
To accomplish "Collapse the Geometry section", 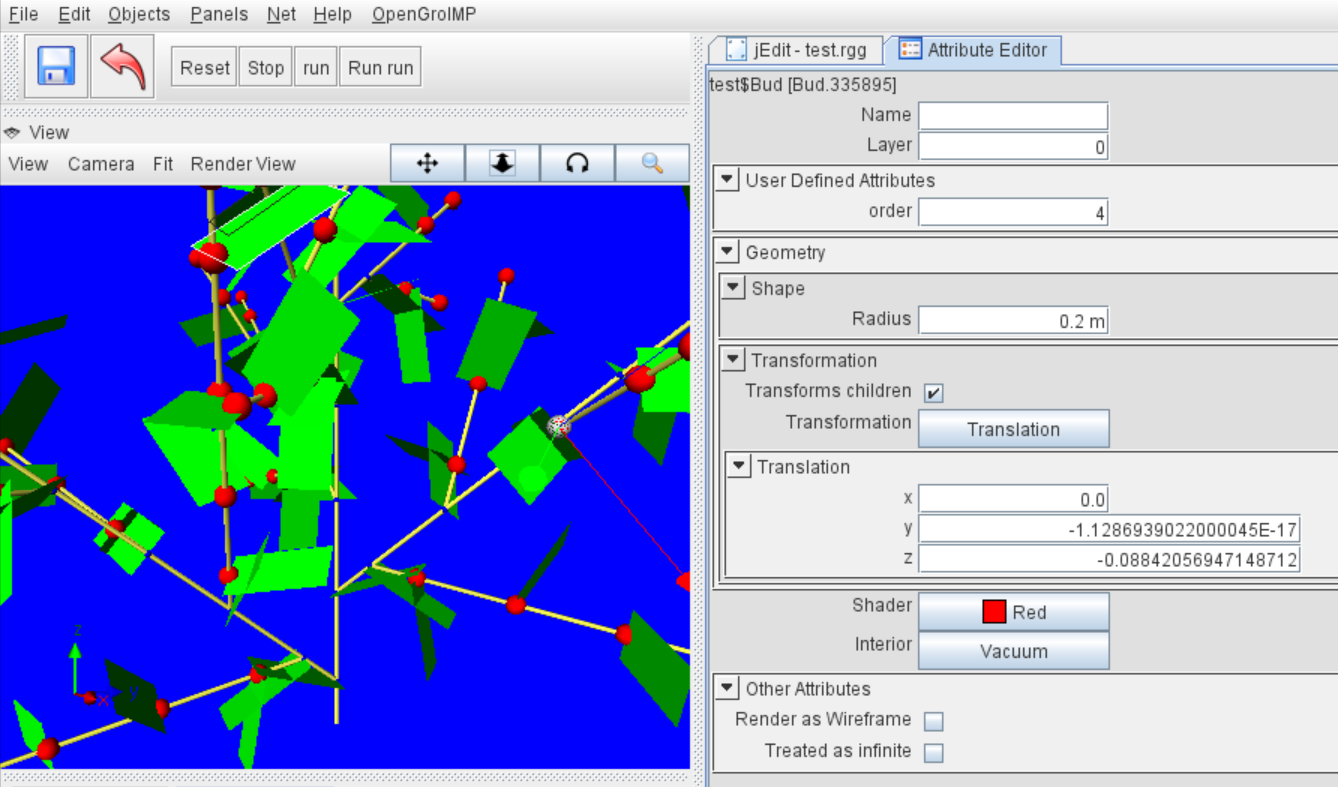I will point(728,252).
